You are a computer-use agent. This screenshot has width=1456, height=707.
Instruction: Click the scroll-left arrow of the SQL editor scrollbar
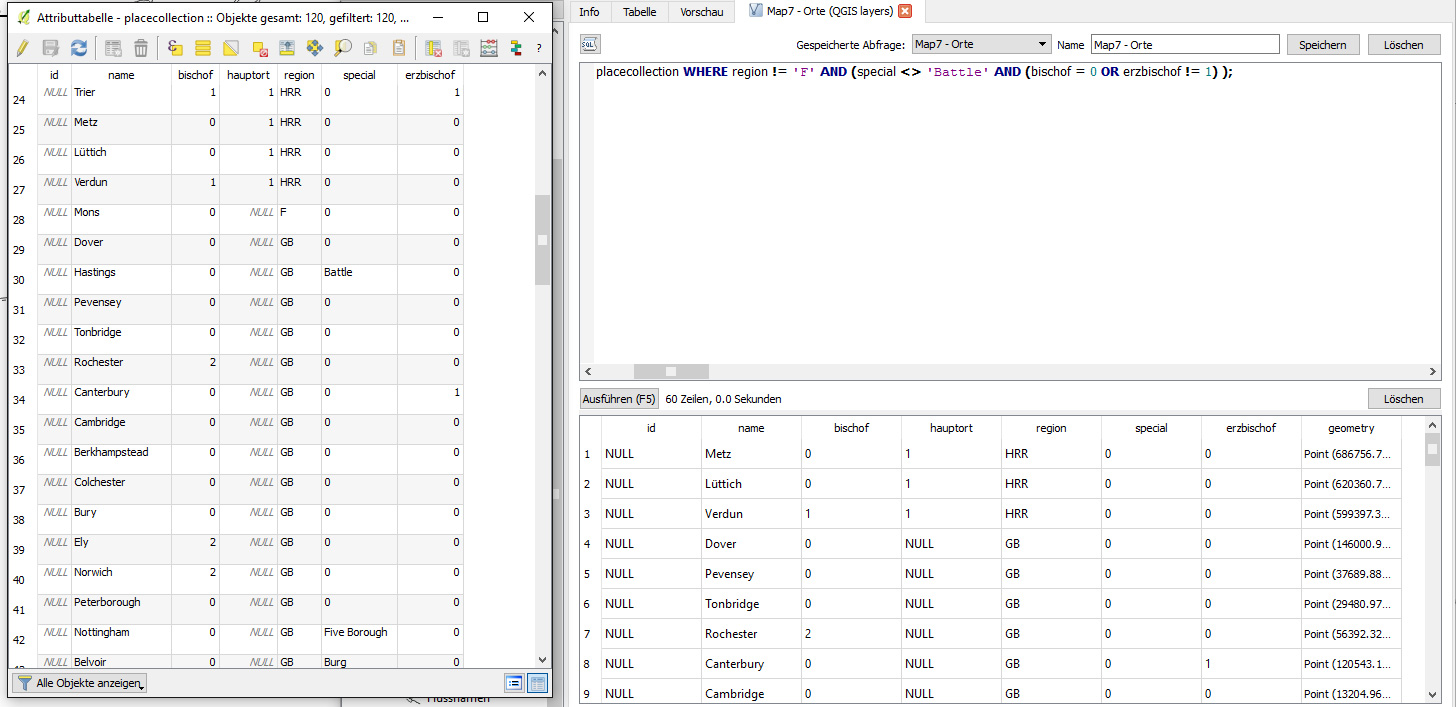point(588,371)
